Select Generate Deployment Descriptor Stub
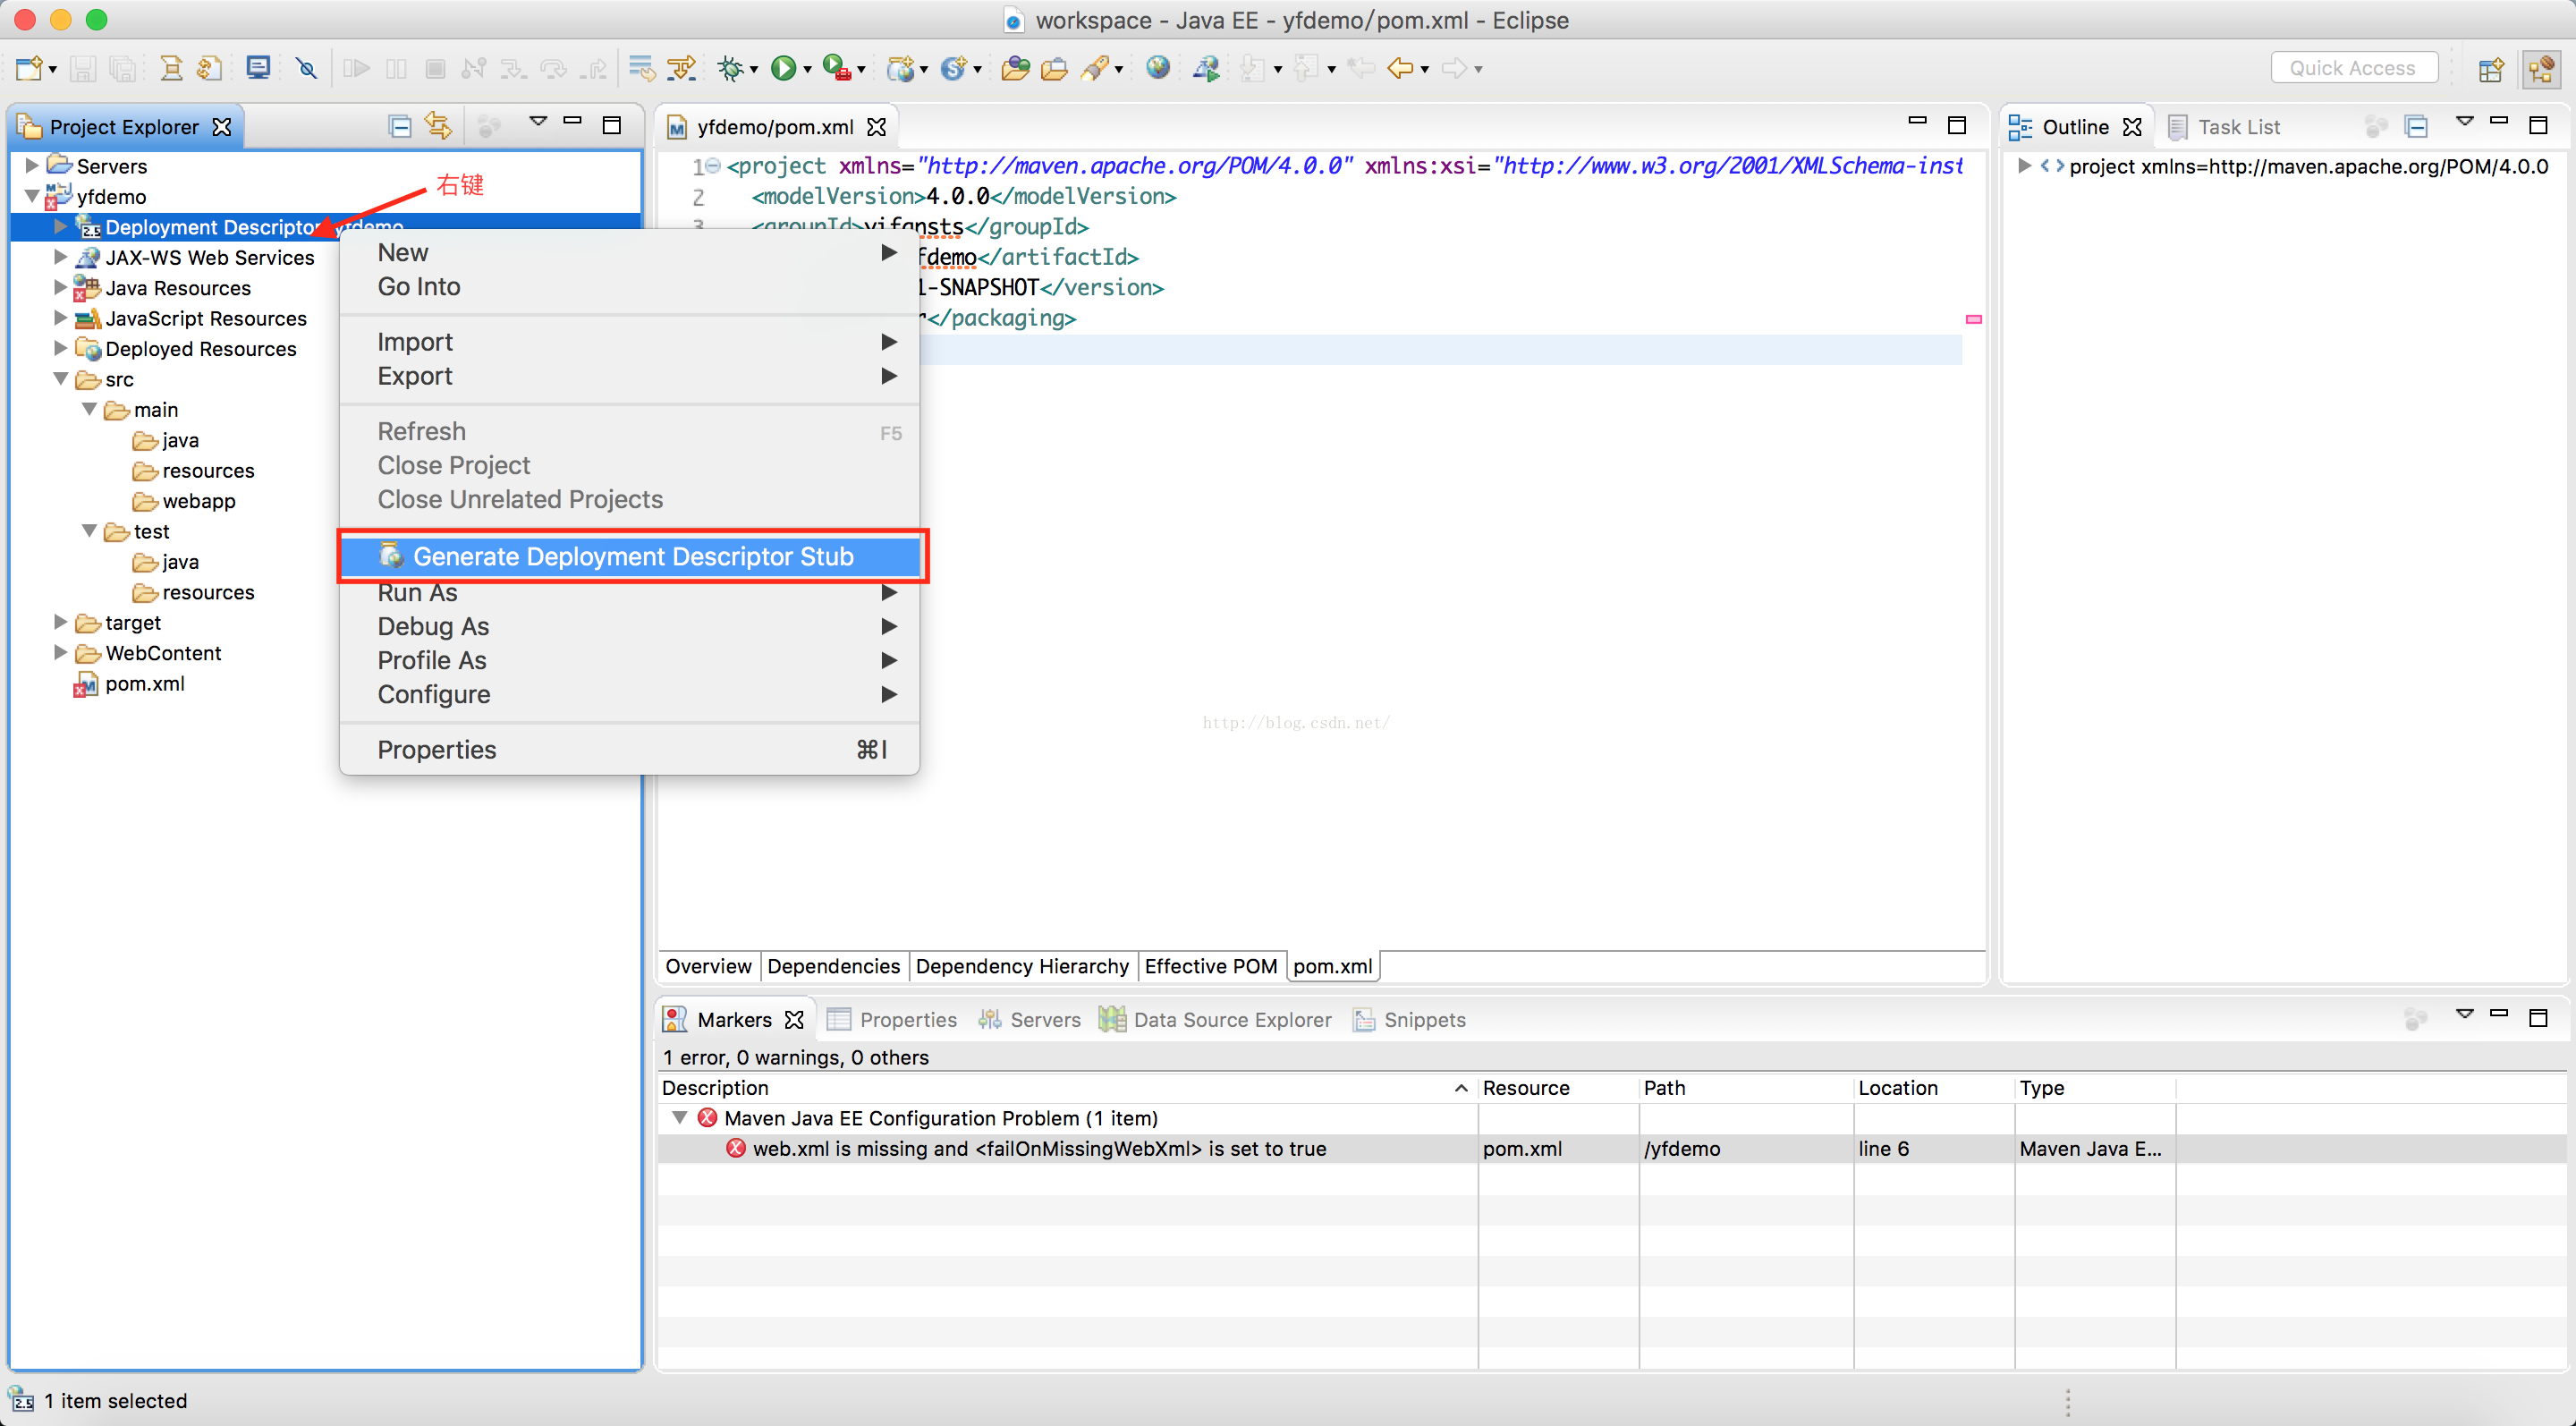The width and height of the screenshot is (2576, 1426). 632,556
